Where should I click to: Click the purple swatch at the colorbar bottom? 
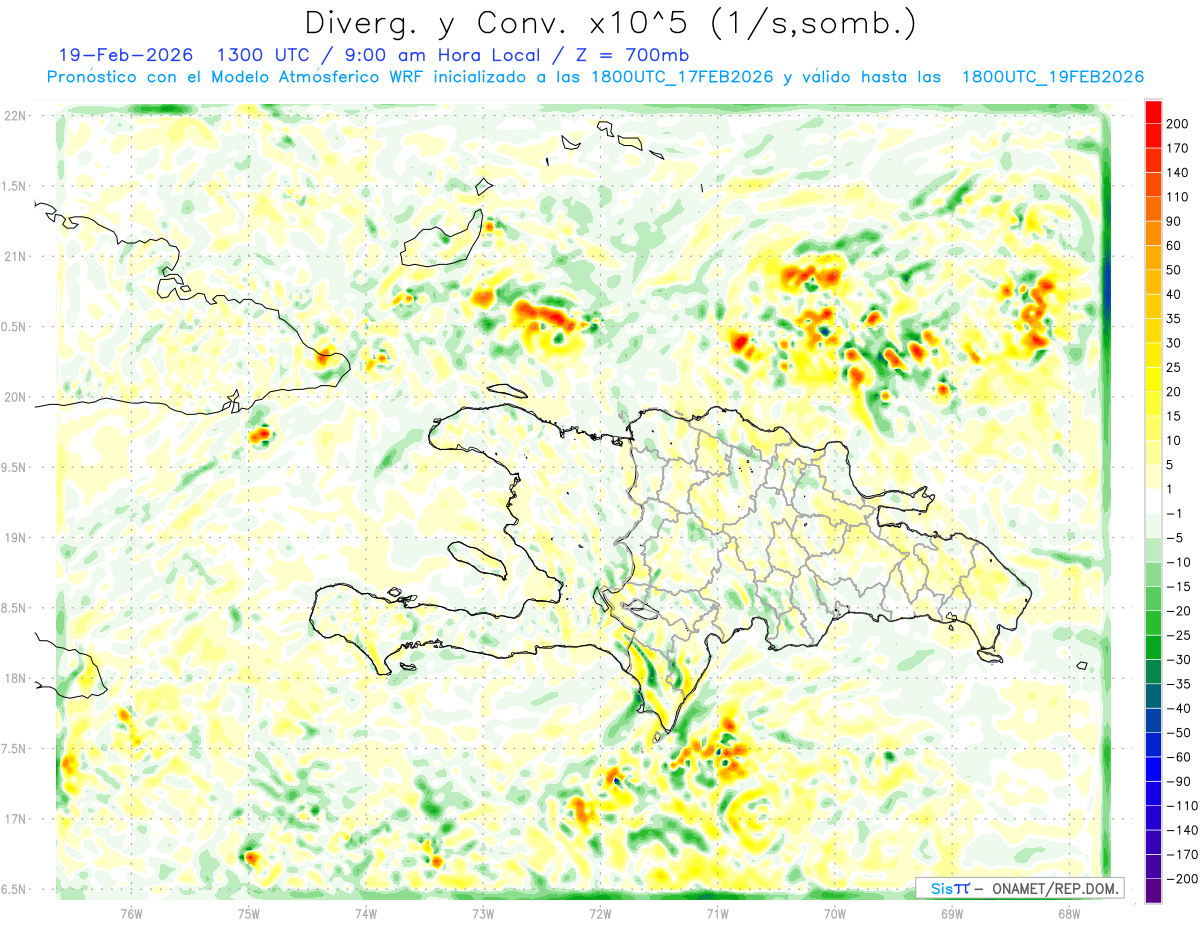[x=1153, y=890]
